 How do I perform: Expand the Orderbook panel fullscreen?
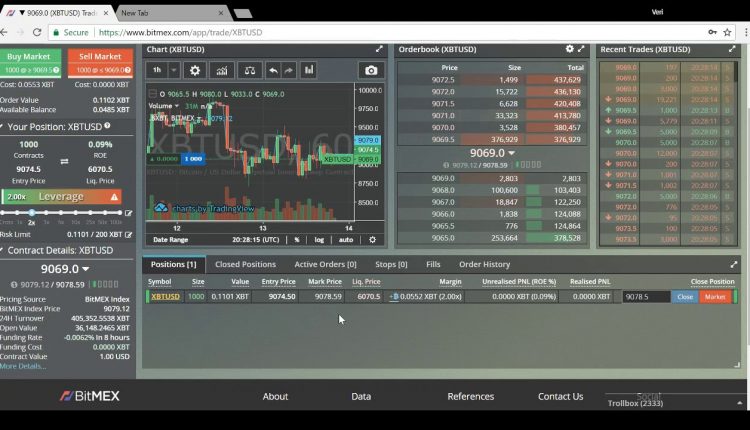(581, 49)
